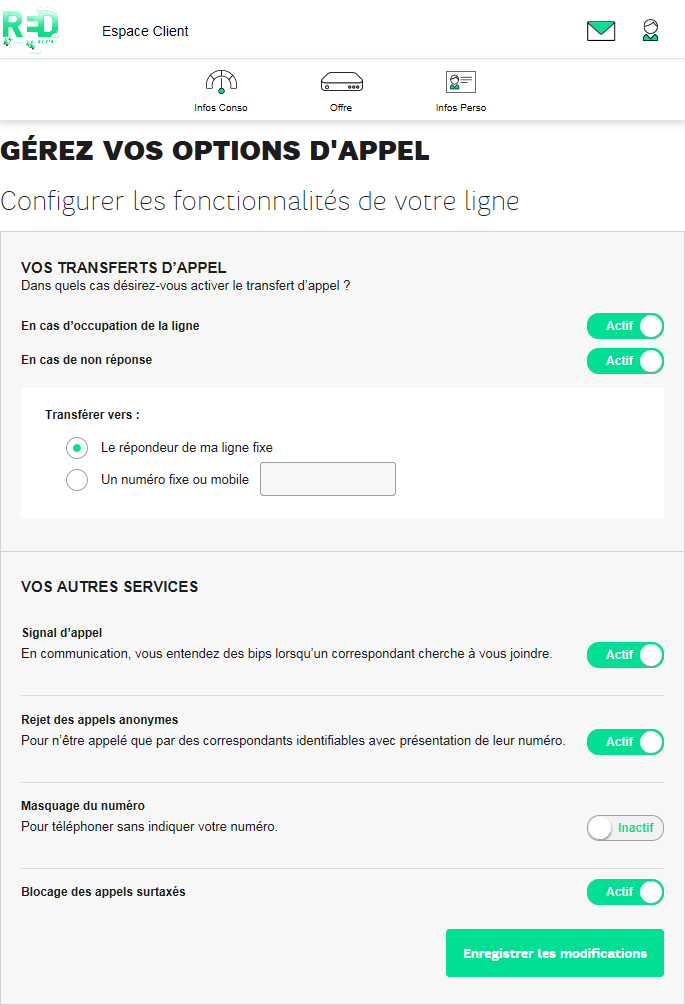Screen dimensions: 685x1005
Task: Disable transfer when line is busy
Action: tap(625, 326)
